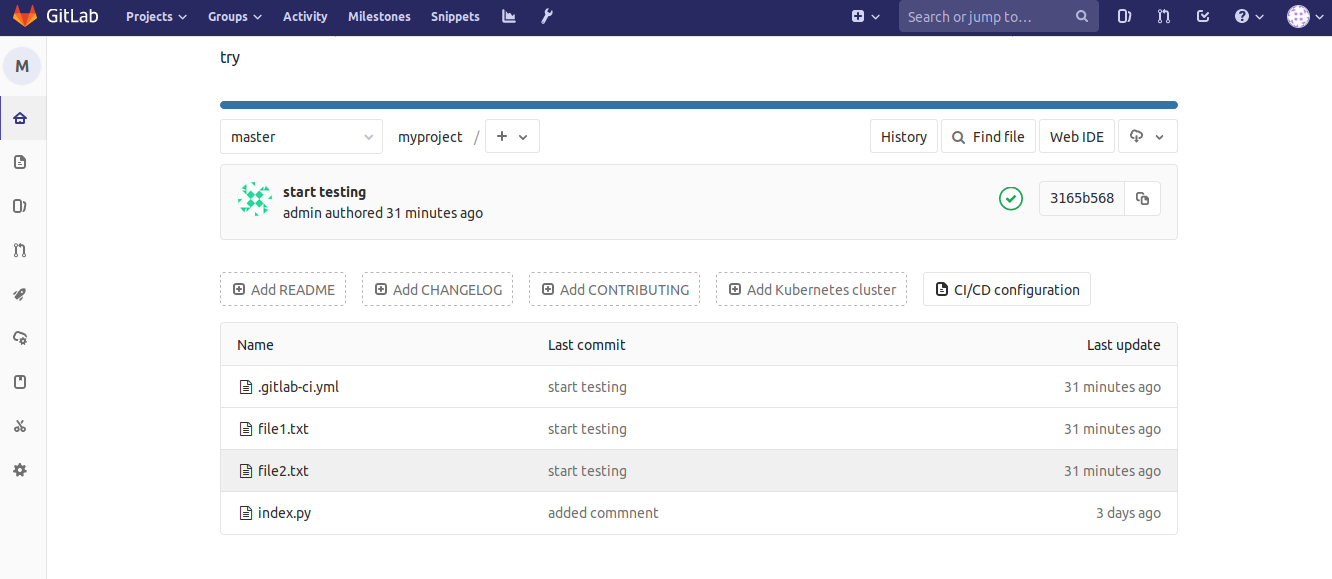This screenshot has width=1332, height=579.
Task: Expand the Projects menu
Action: tap(156, 16)
